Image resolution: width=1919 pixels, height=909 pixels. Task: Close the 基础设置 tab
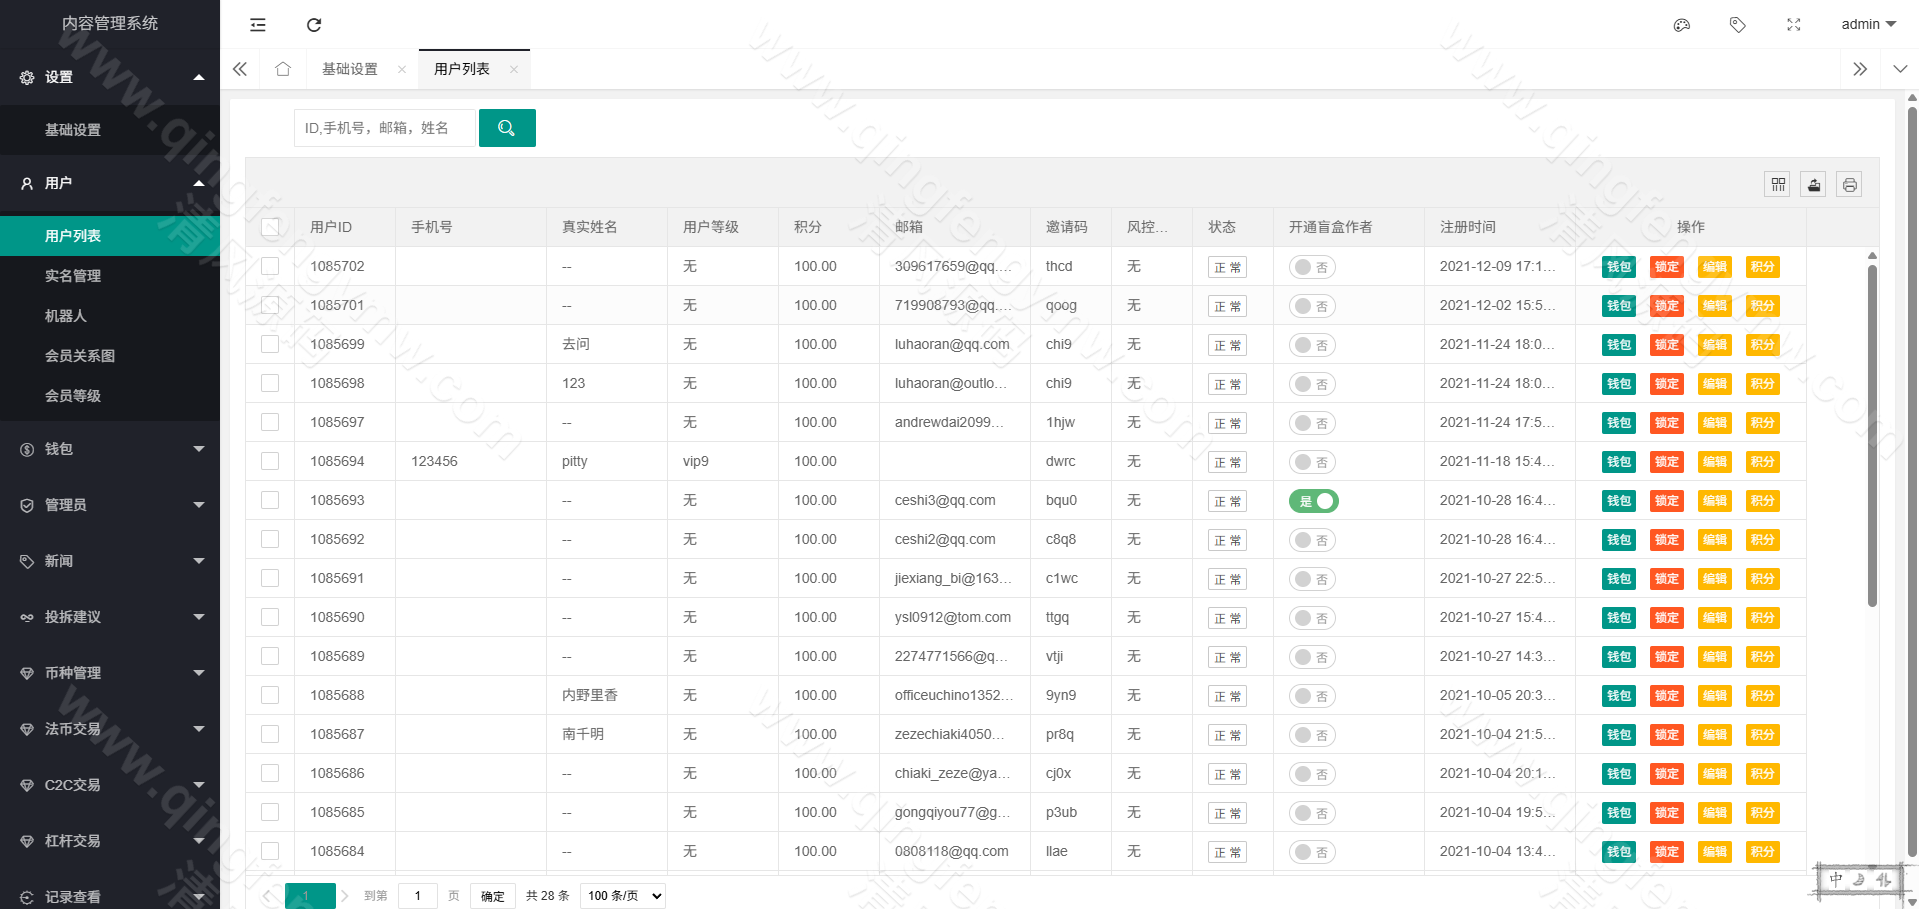pos(402,70)
